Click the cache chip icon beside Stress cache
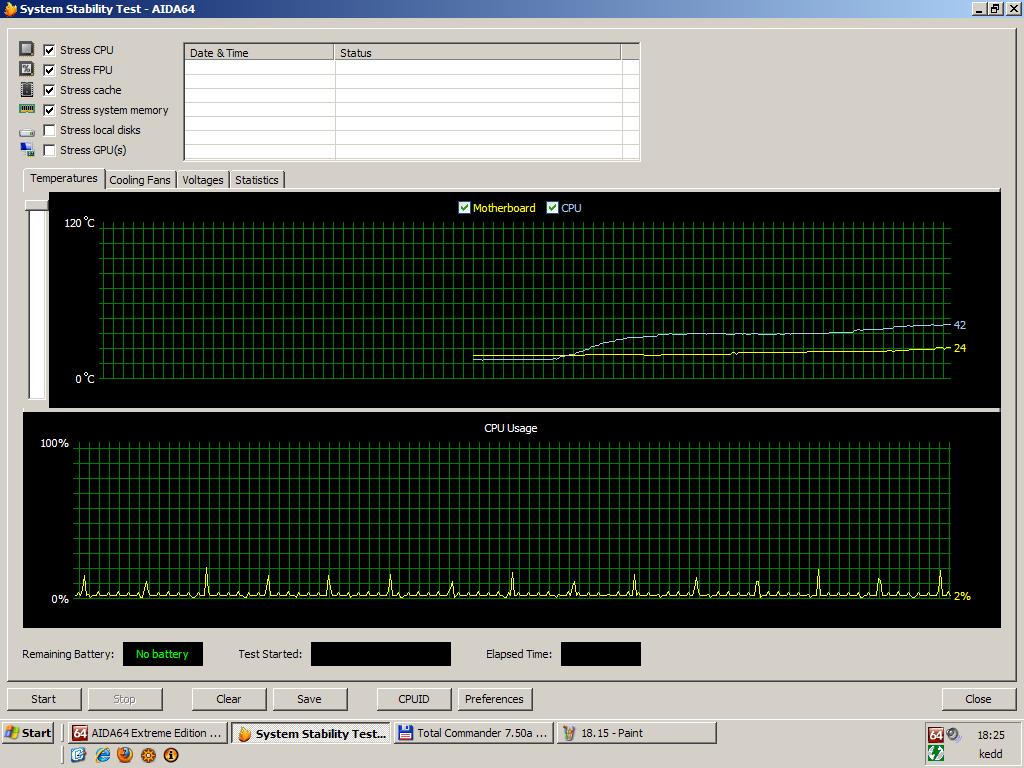 26,89
